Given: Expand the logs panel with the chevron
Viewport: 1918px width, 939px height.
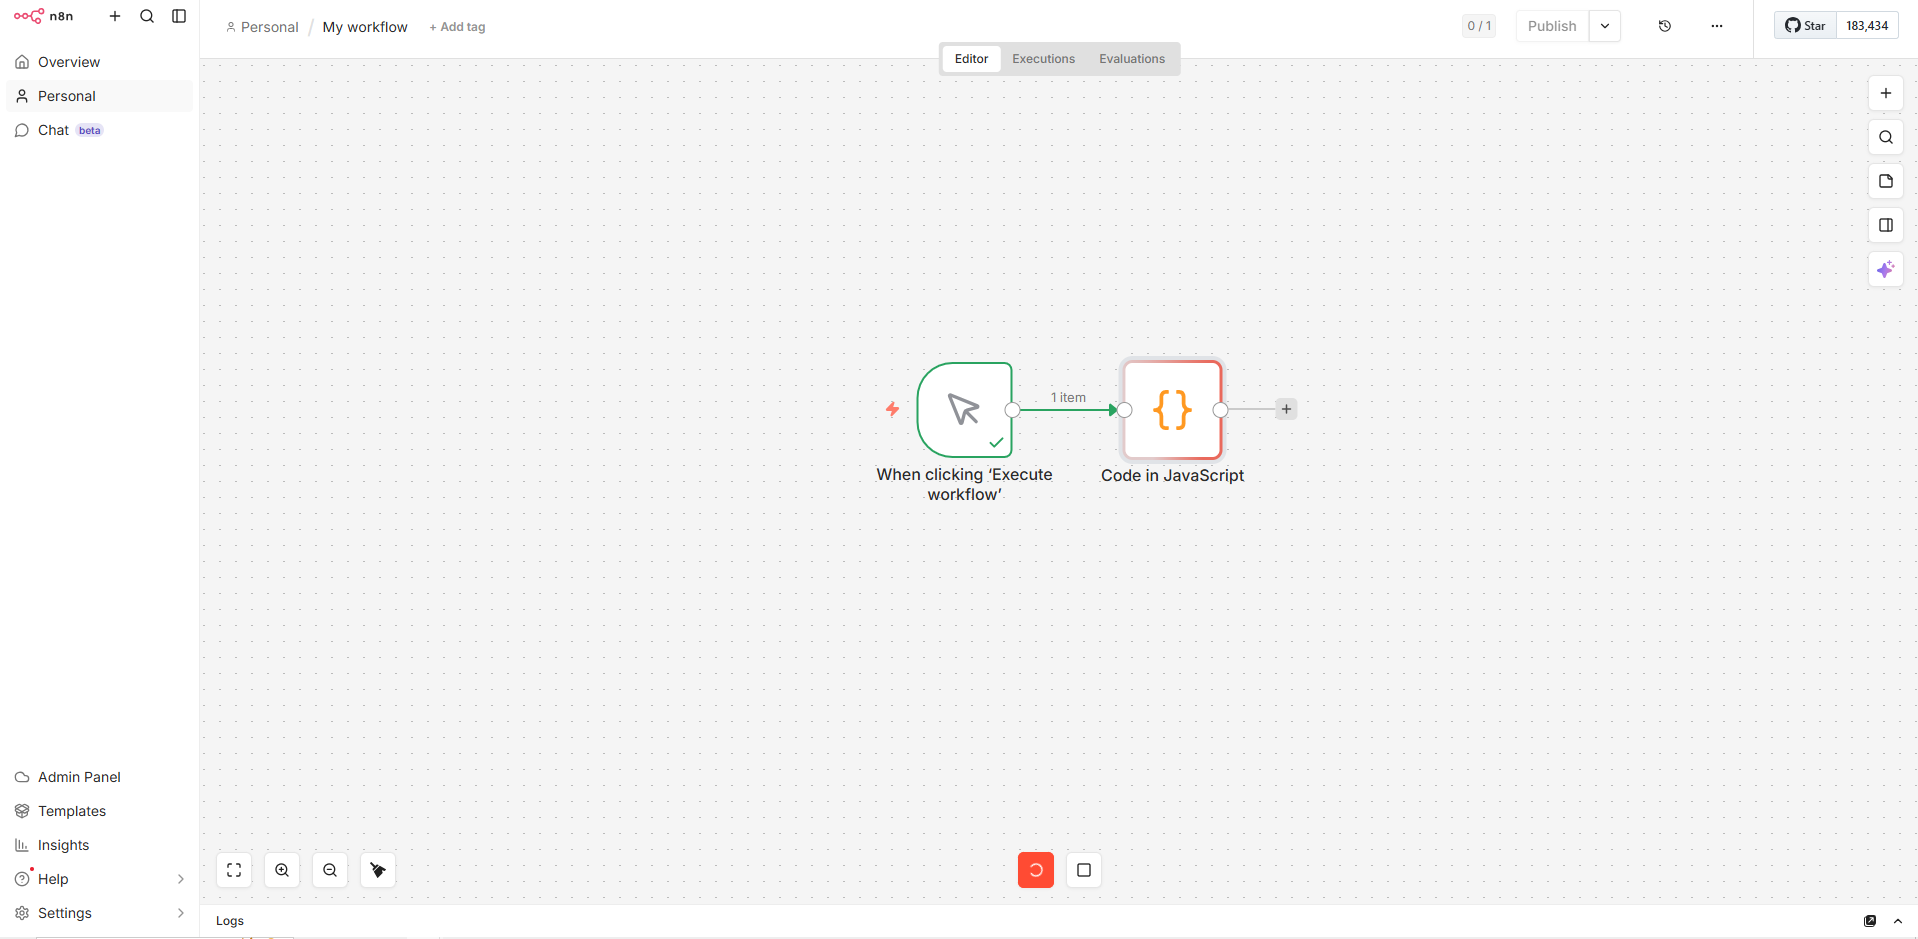Looking at the screenshot, I should pos(1898,921).
